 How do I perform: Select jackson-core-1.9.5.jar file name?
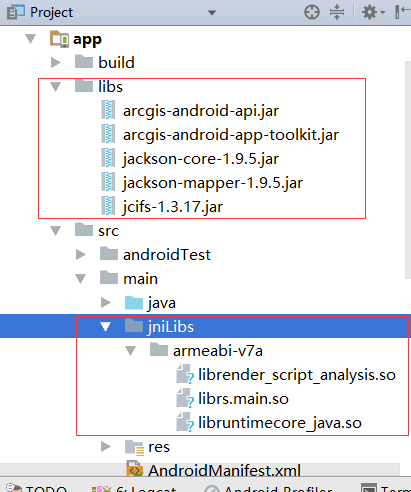coord(201,159)
